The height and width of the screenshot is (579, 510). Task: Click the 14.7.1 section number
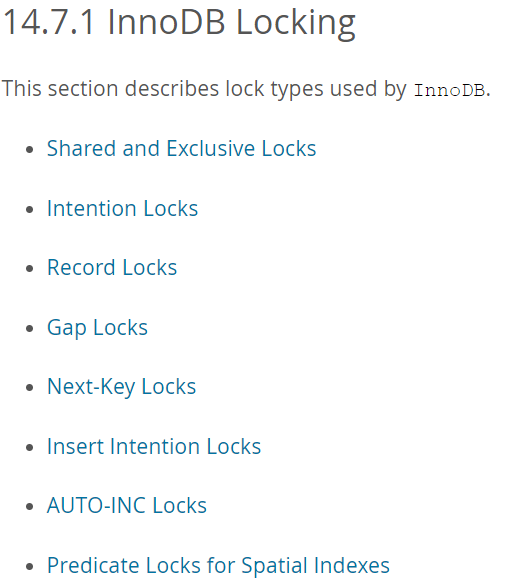click(48, 23)
